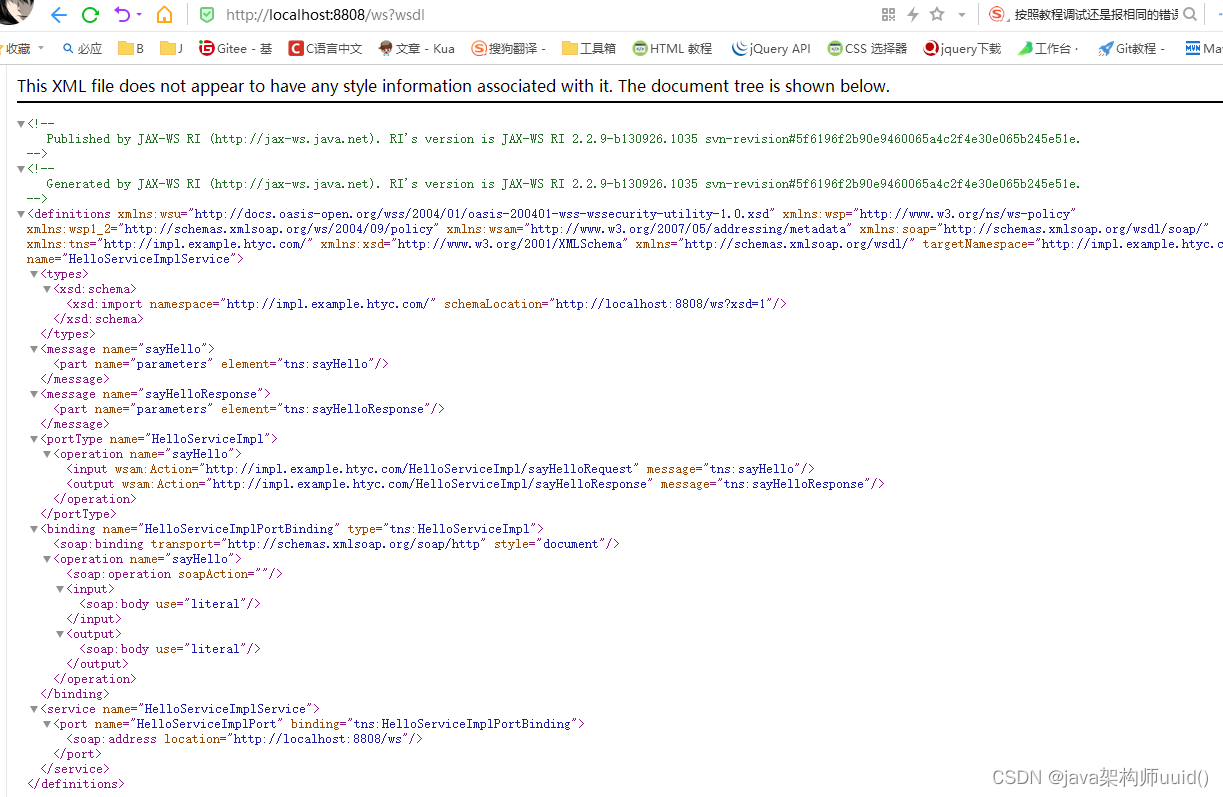
Task: Star the page to add it to favorites
Action: tap(936, 15)
